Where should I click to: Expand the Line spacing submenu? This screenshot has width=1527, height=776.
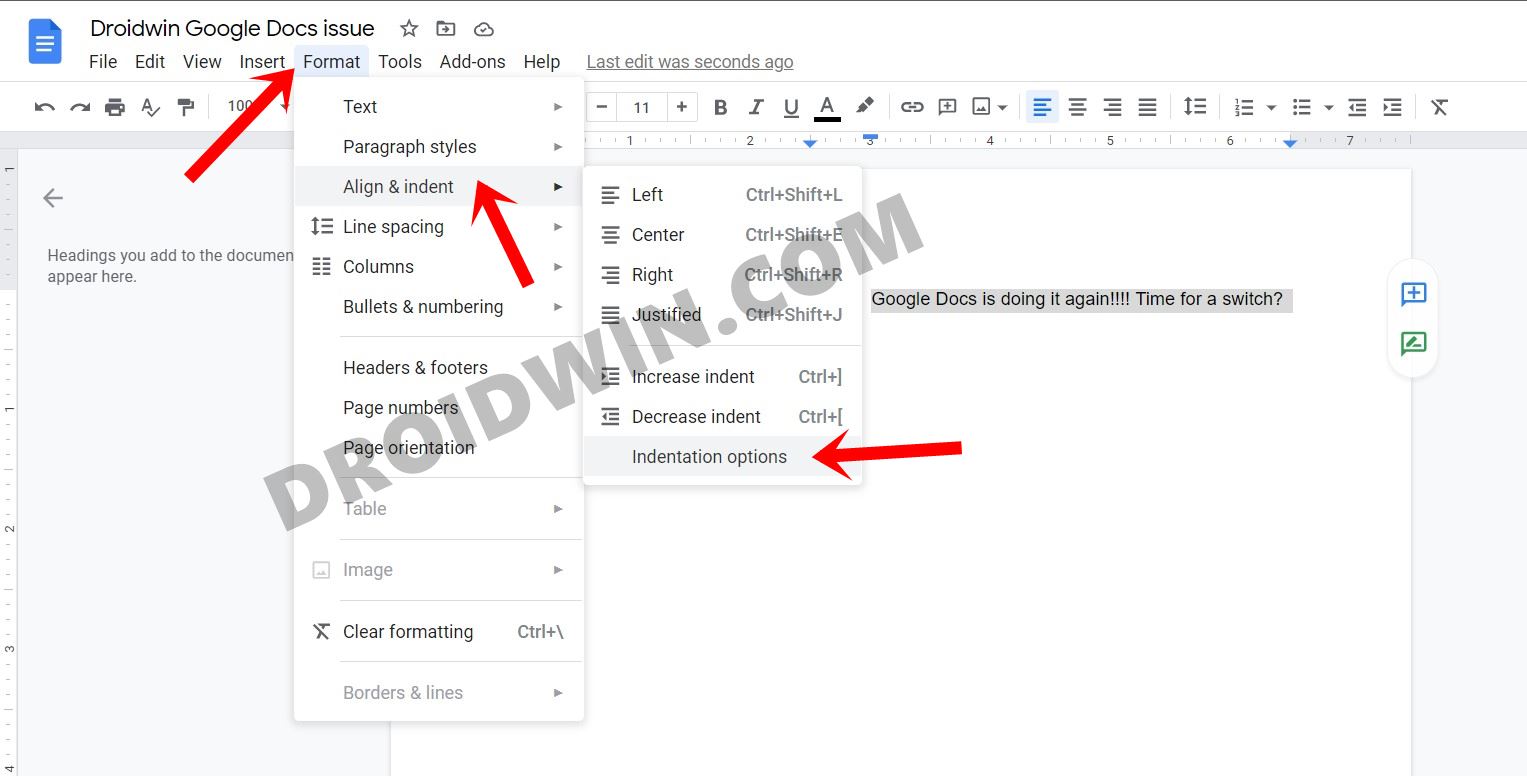439,227
